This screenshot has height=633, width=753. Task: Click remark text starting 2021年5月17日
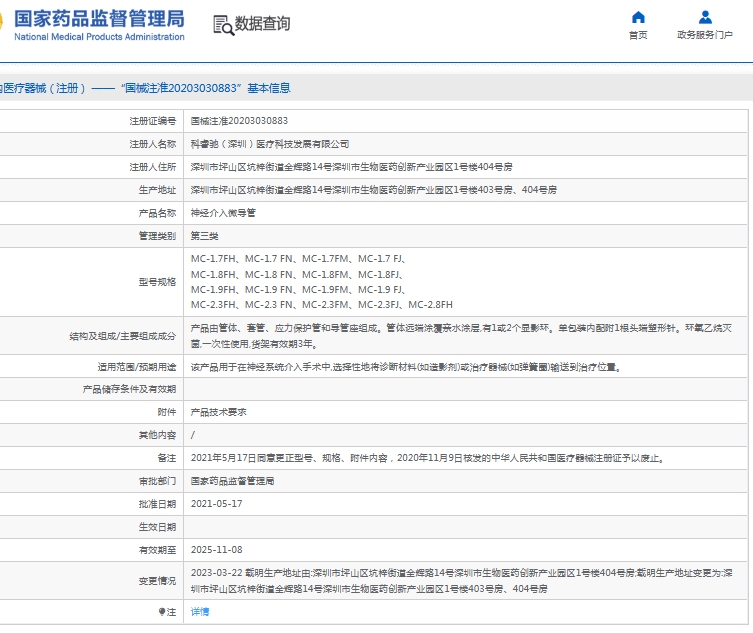427,458
